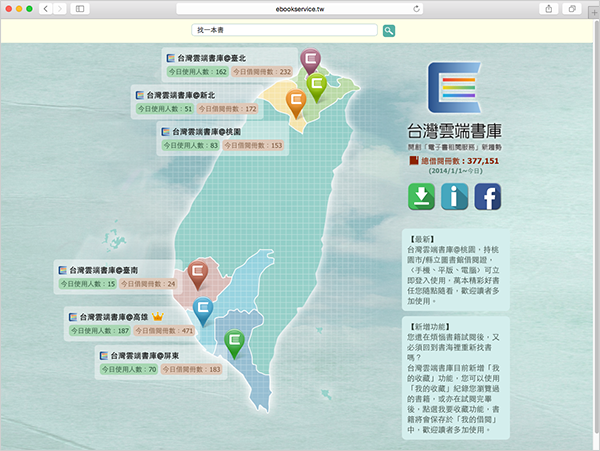600x451 pixels.
Task: Click the purple Taipei map pin
Action: (x=310, y=62)
